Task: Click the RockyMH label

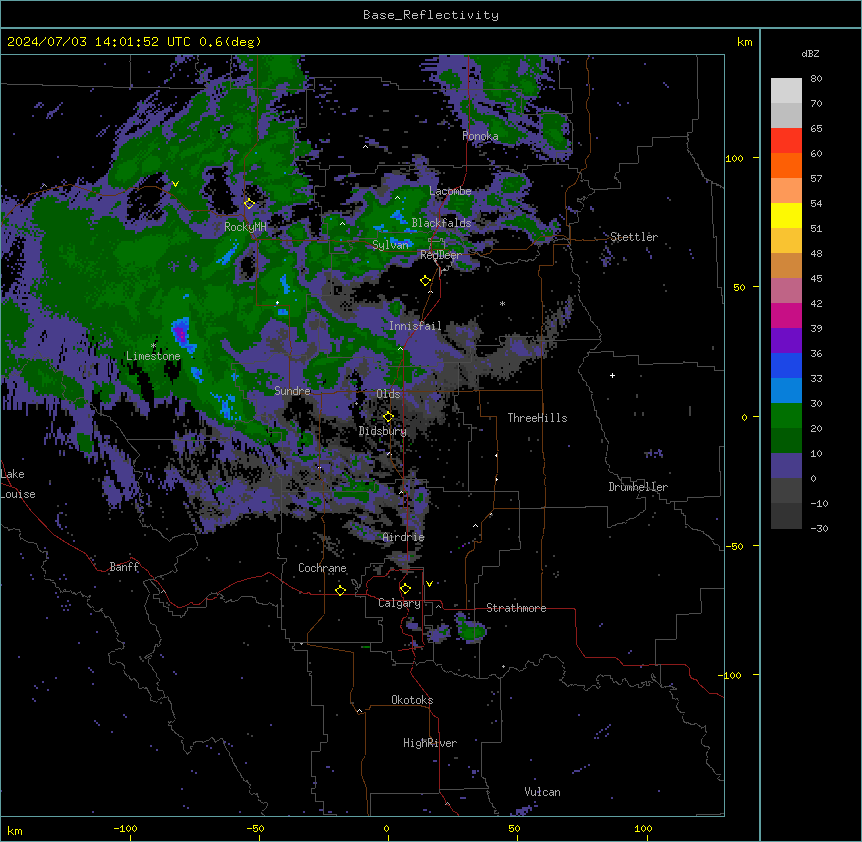Action: (x=245, y=227)
